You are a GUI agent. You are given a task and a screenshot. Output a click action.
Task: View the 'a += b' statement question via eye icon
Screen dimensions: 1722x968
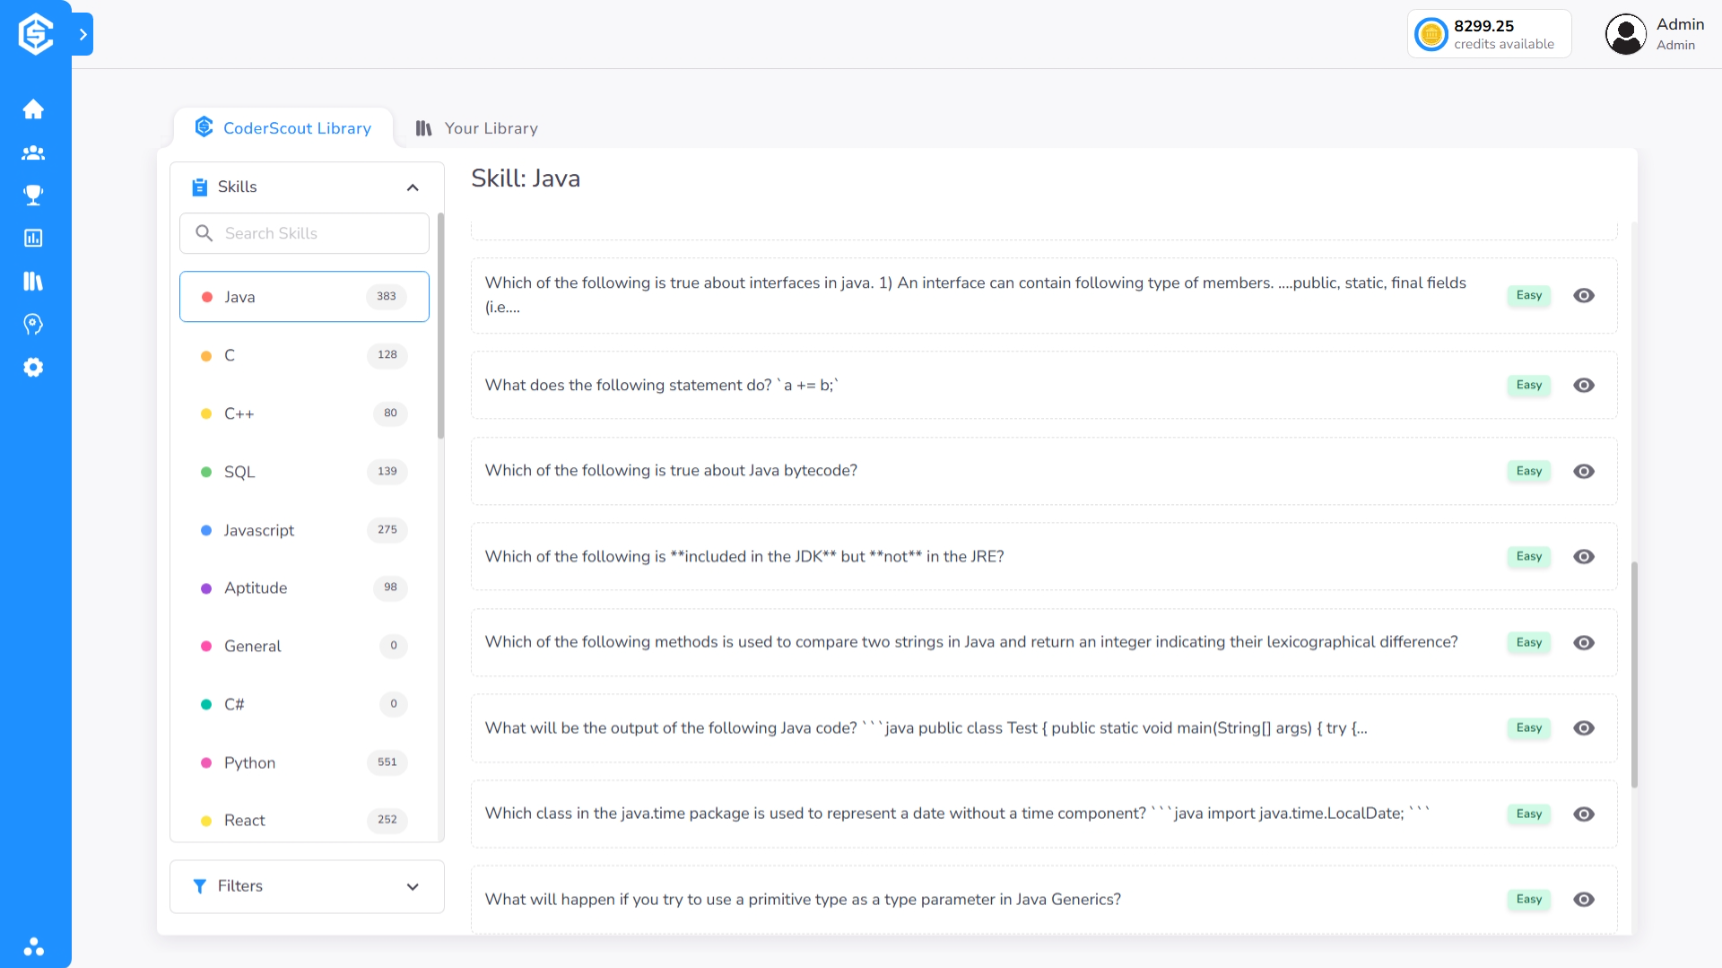click(1583, 385)
